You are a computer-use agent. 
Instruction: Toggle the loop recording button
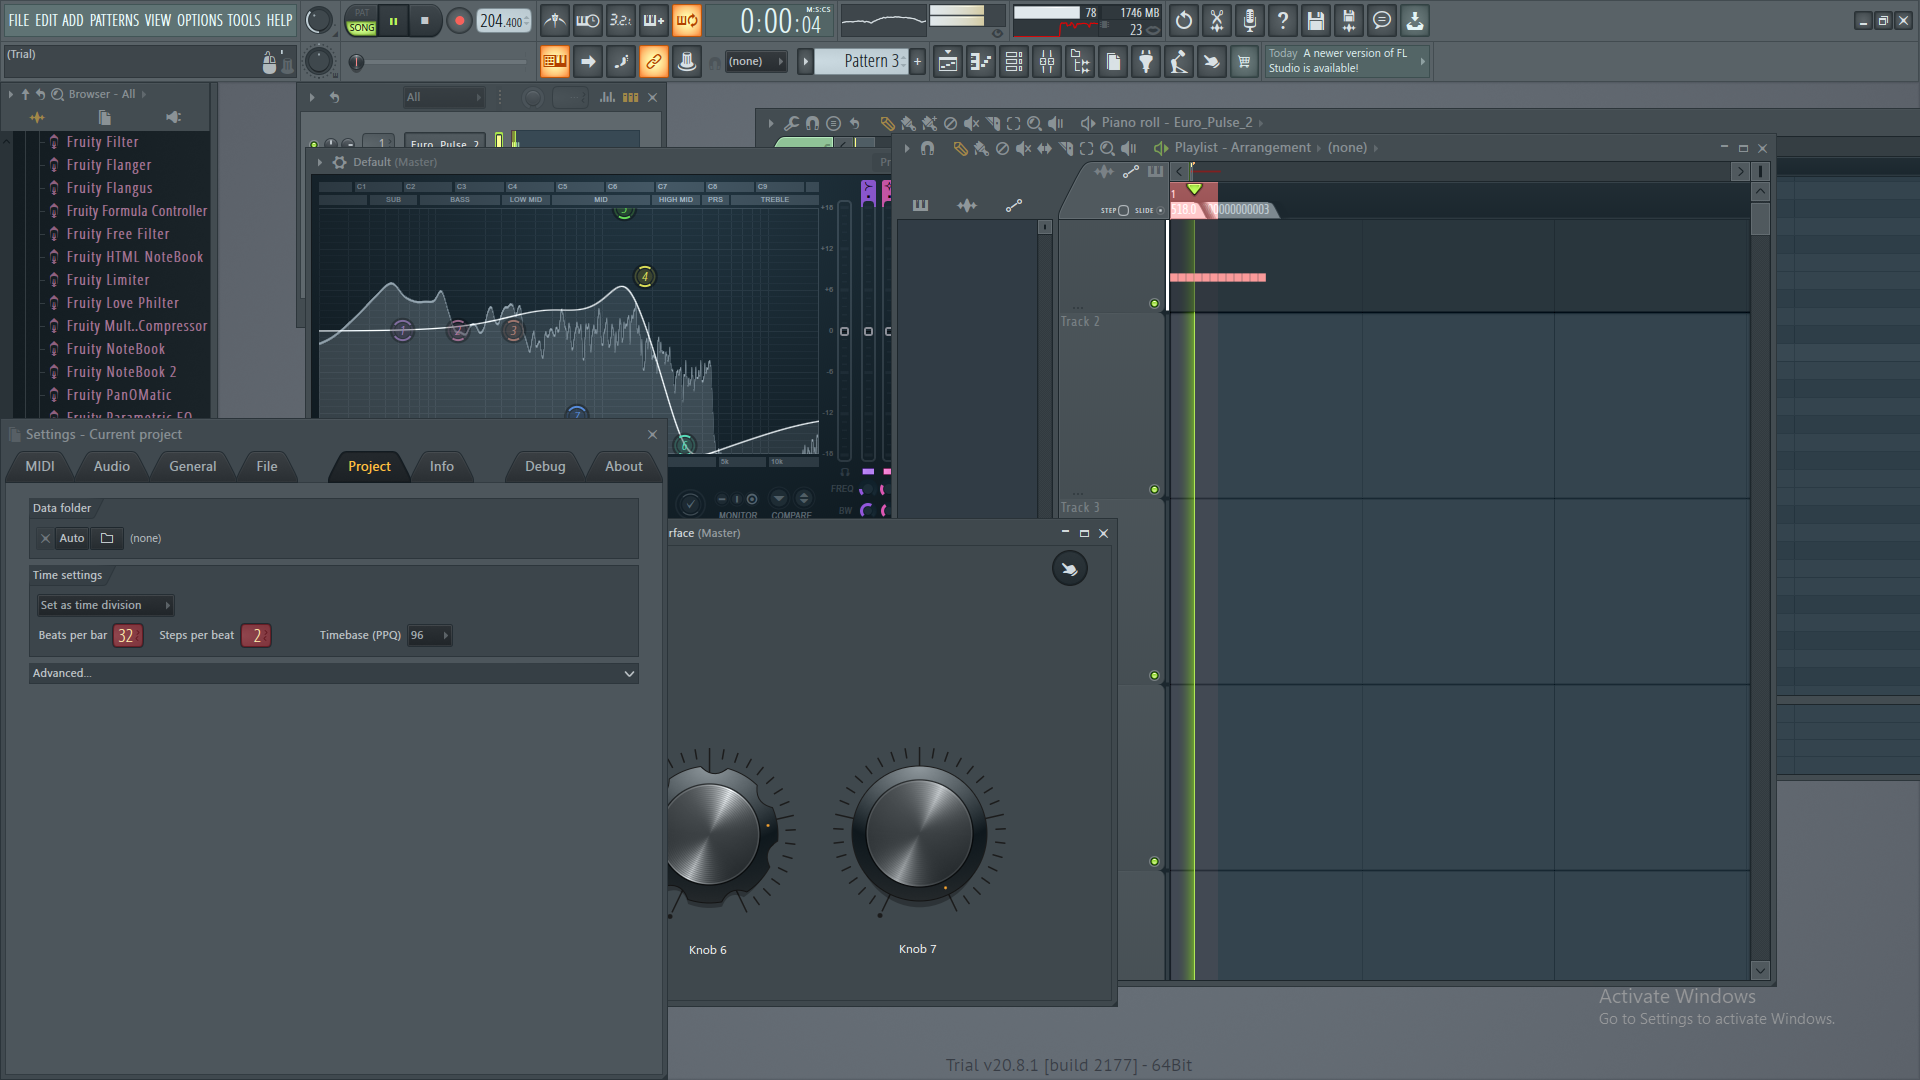coord(686,20)
